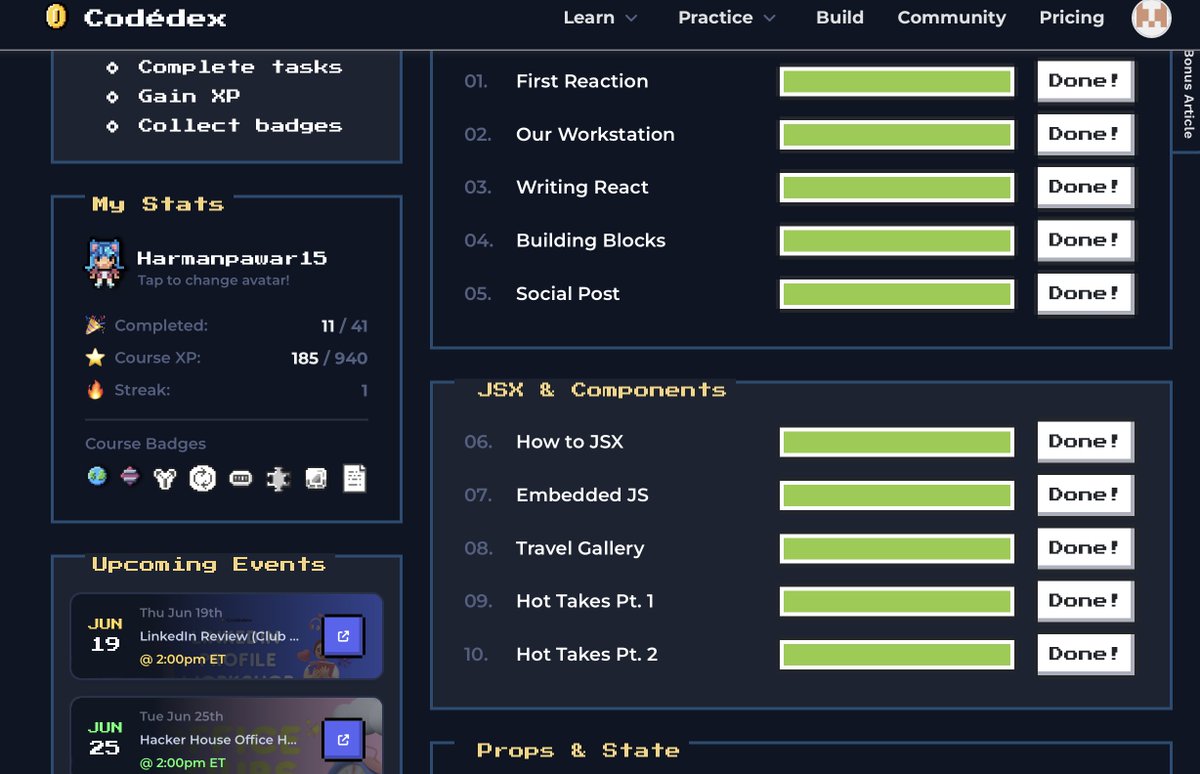
Task: Expand the Practice dropdown menu
Action: (727, 17)
